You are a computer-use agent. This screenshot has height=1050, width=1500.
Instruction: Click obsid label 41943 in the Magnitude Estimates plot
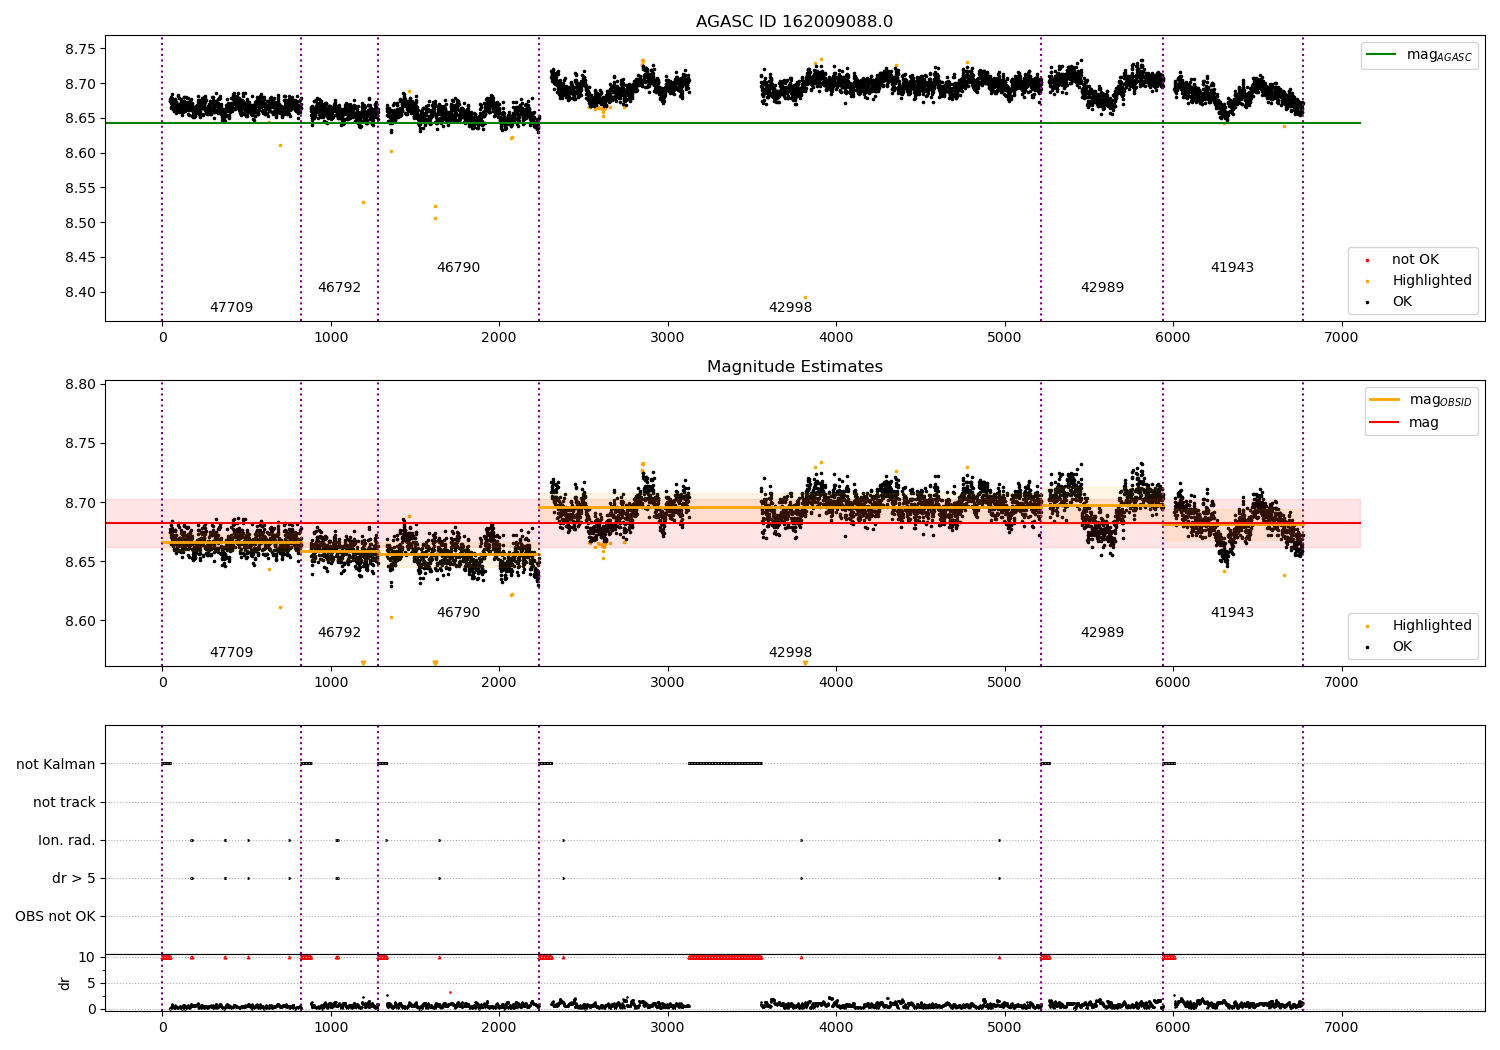tap(1232, 612)
